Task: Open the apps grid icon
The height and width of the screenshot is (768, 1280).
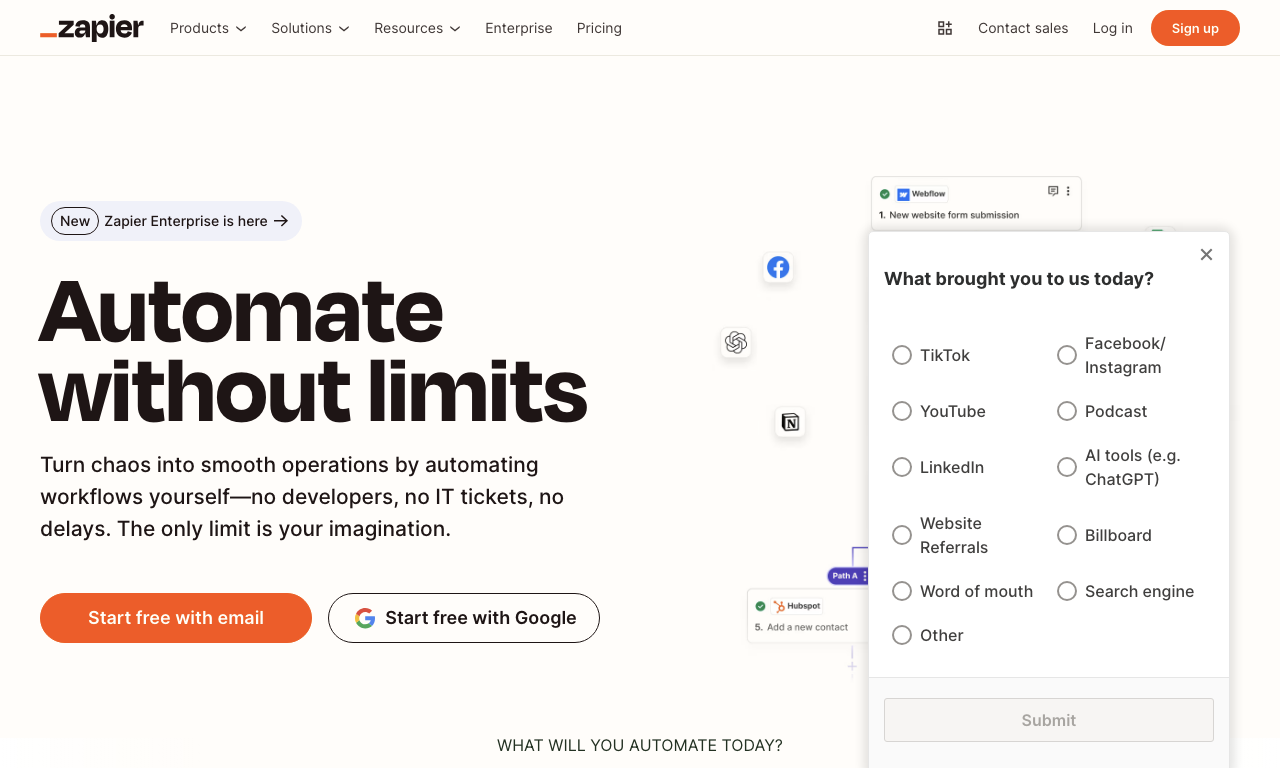Action: (945, 28)
